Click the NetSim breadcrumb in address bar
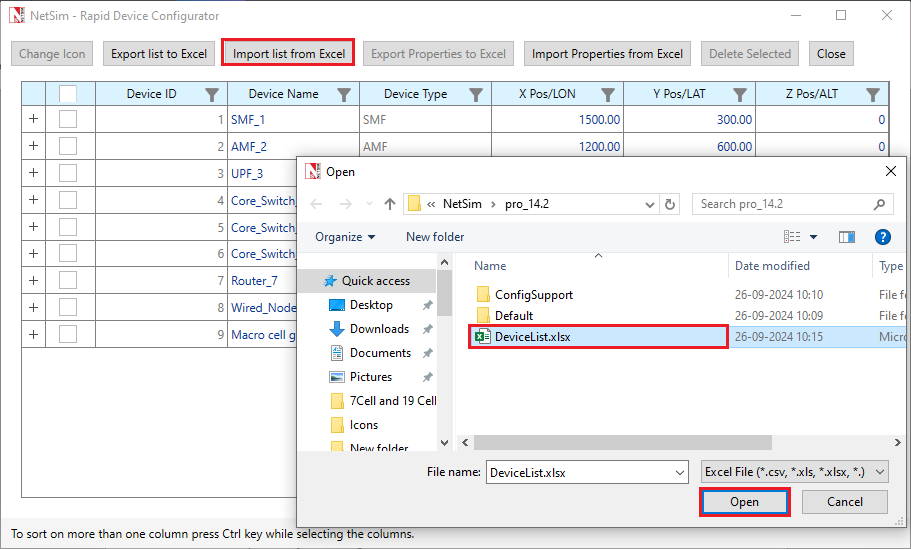Viewport: 911px width, 549px height. (x=462, y=204)
